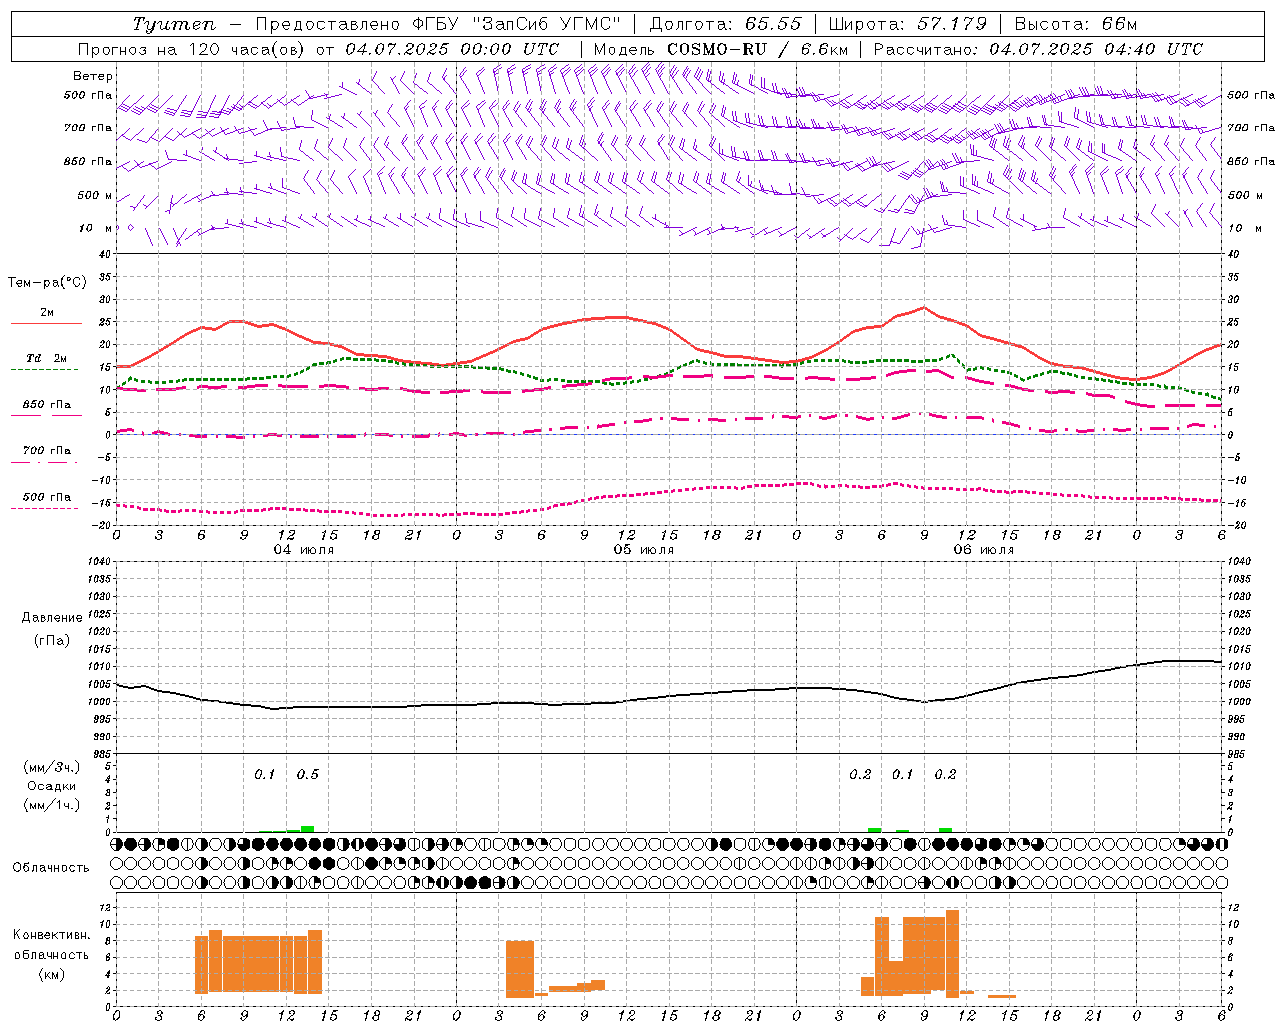The height and width of the screenshot is (1024, 1280).
Task: Click the "(мм/1ч.)" precipitation unit label
Action: [51, 805]
